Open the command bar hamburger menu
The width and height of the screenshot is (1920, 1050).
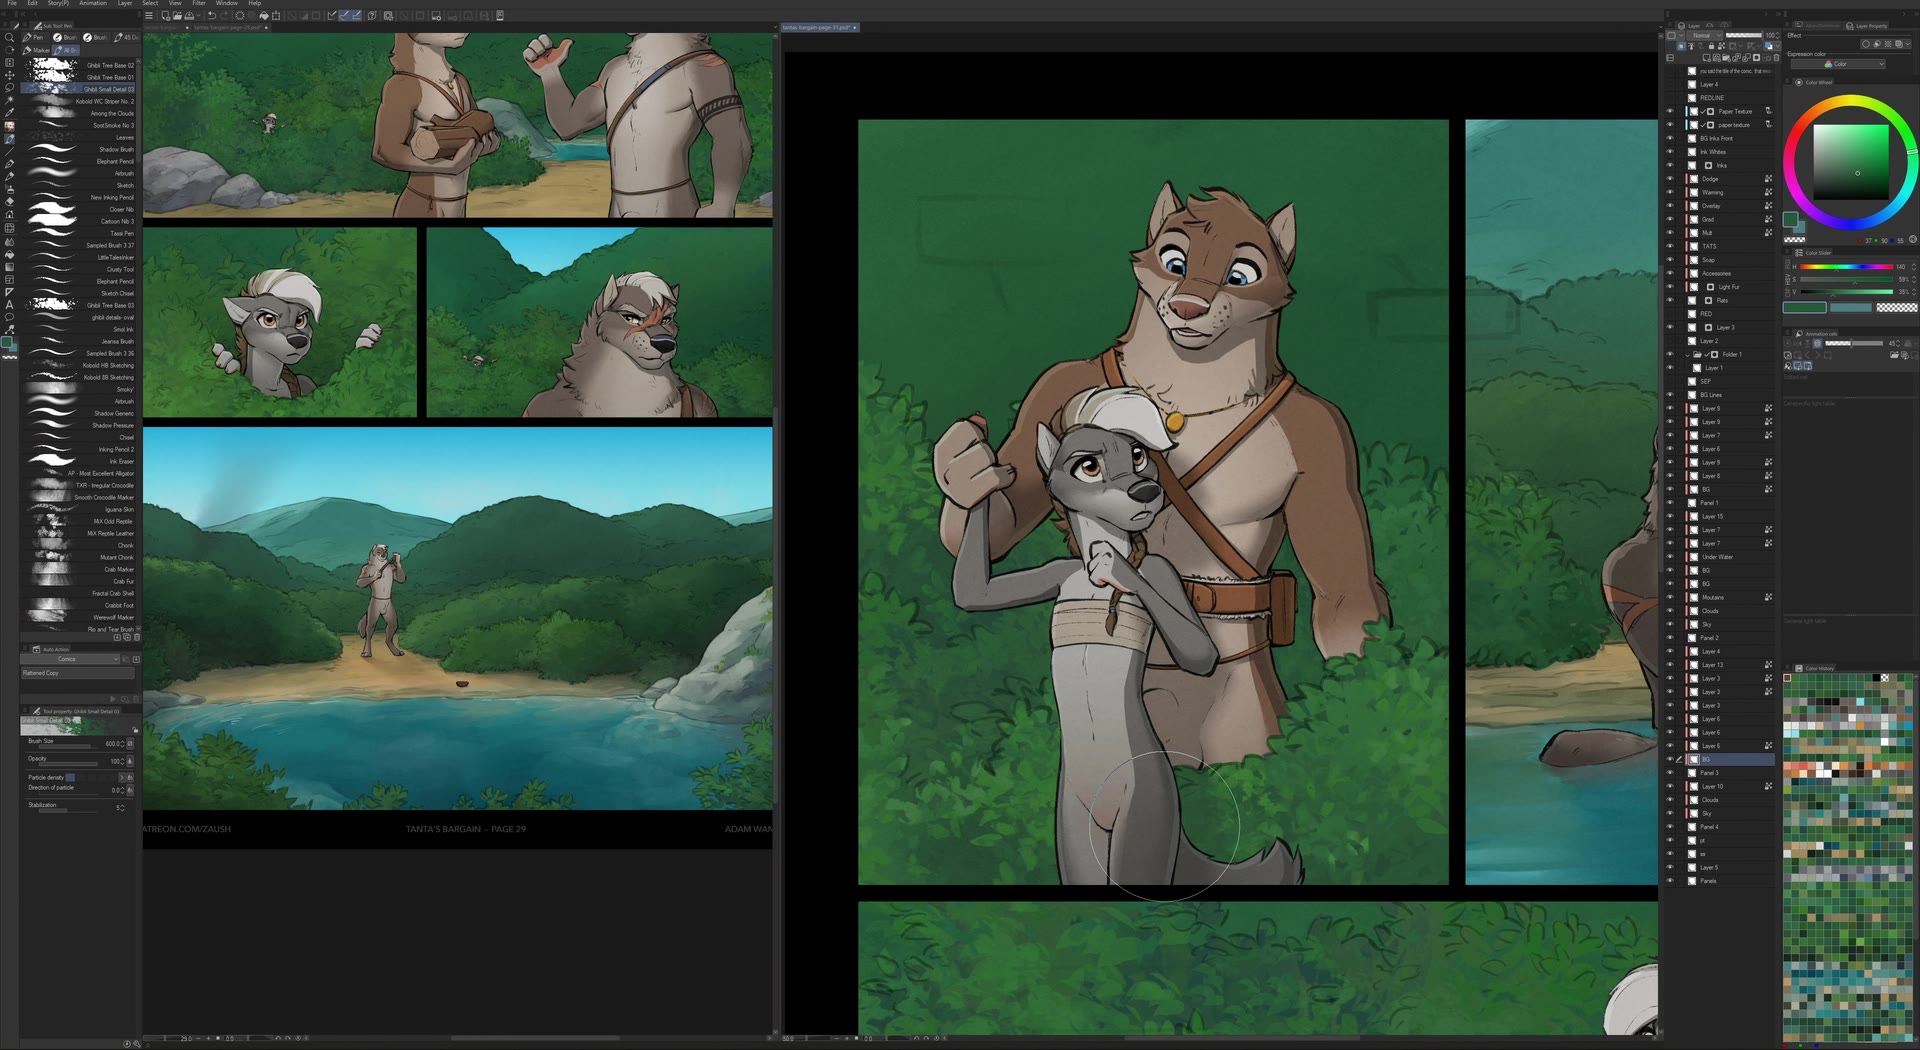pos(149,16)
